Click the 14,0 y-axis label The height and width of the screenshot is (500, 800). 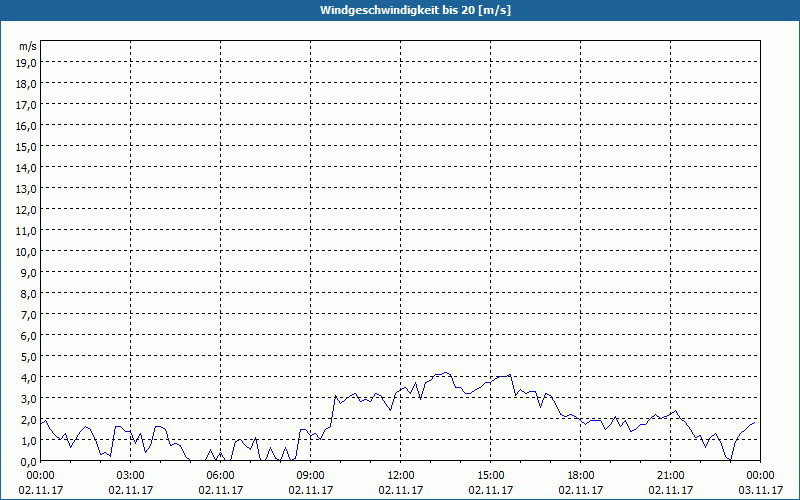coord(27,168)
